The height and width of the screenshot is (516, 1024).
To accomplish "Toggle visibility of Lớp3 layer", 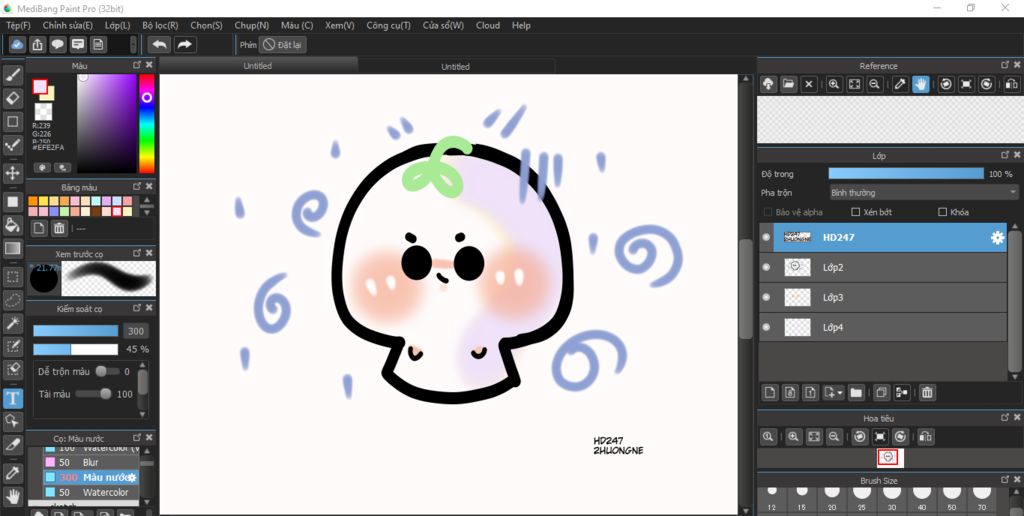I will (x=766, y=297).
